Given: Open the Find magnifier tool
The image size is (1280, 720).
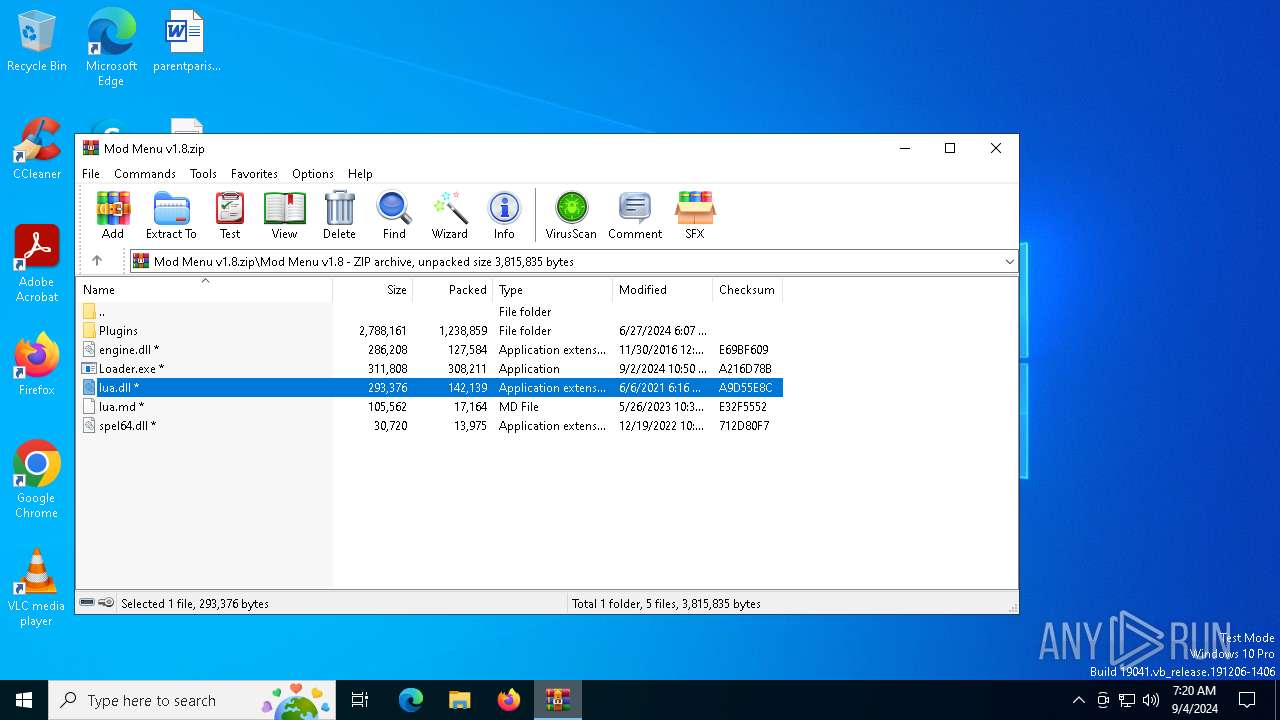Looking at the screenshot, I should (x=394, y=215).
